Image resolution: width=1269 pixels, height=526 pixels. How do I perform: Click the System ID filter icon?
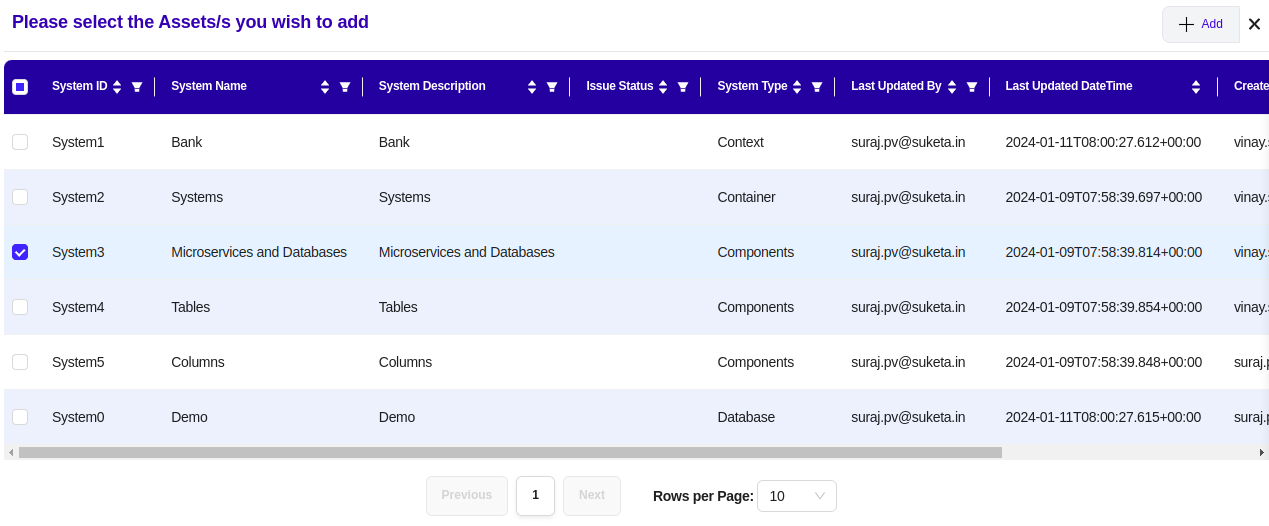(x=137, y=87)
